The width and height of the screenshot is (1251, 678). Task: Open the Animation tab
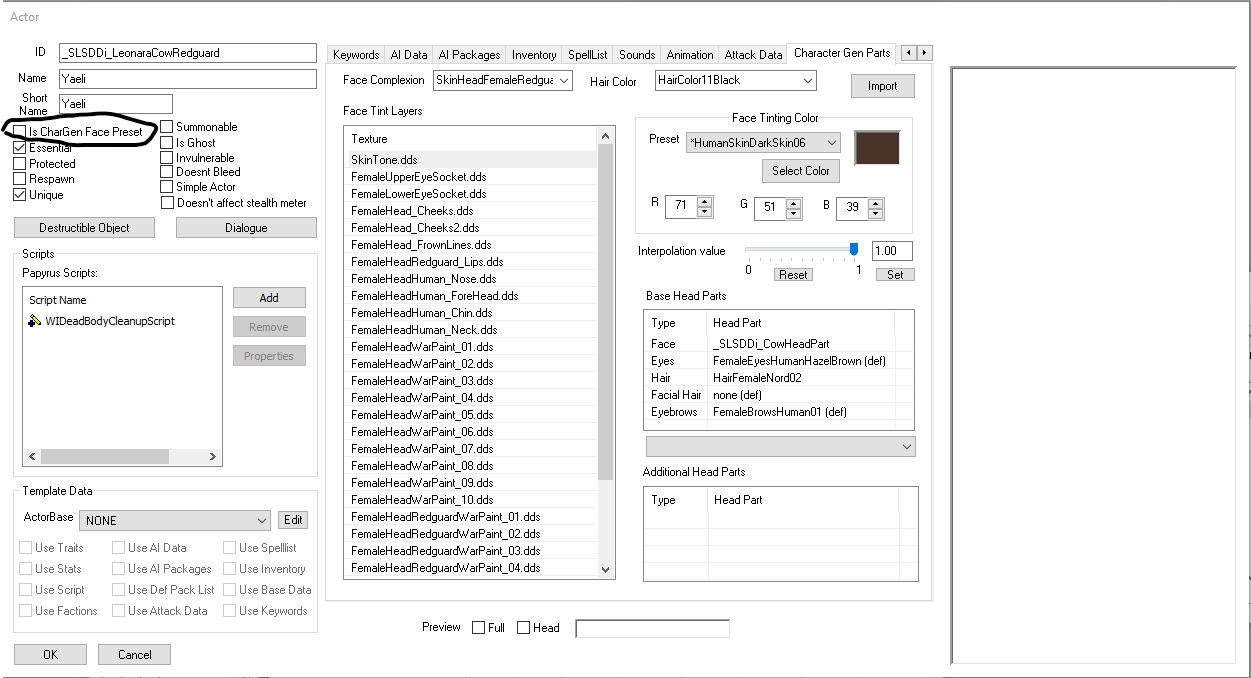click(690, 55)
